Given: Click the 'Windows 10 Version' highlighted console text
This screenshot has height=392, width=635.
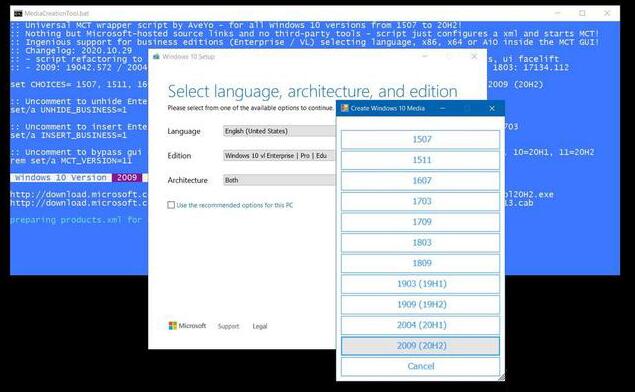Looking at the screenshot, I should (61, 177).
